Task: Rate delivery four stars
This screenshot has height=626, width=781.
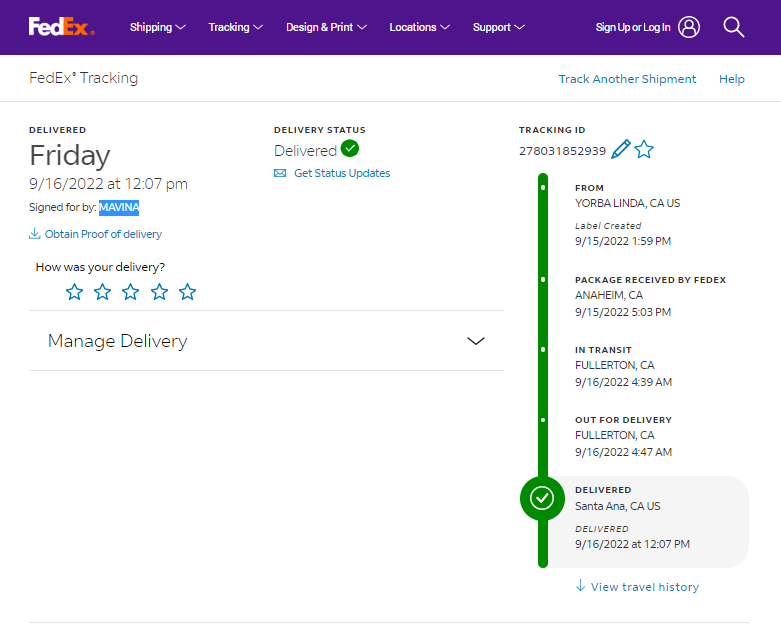Action: [x=159, y=292]
